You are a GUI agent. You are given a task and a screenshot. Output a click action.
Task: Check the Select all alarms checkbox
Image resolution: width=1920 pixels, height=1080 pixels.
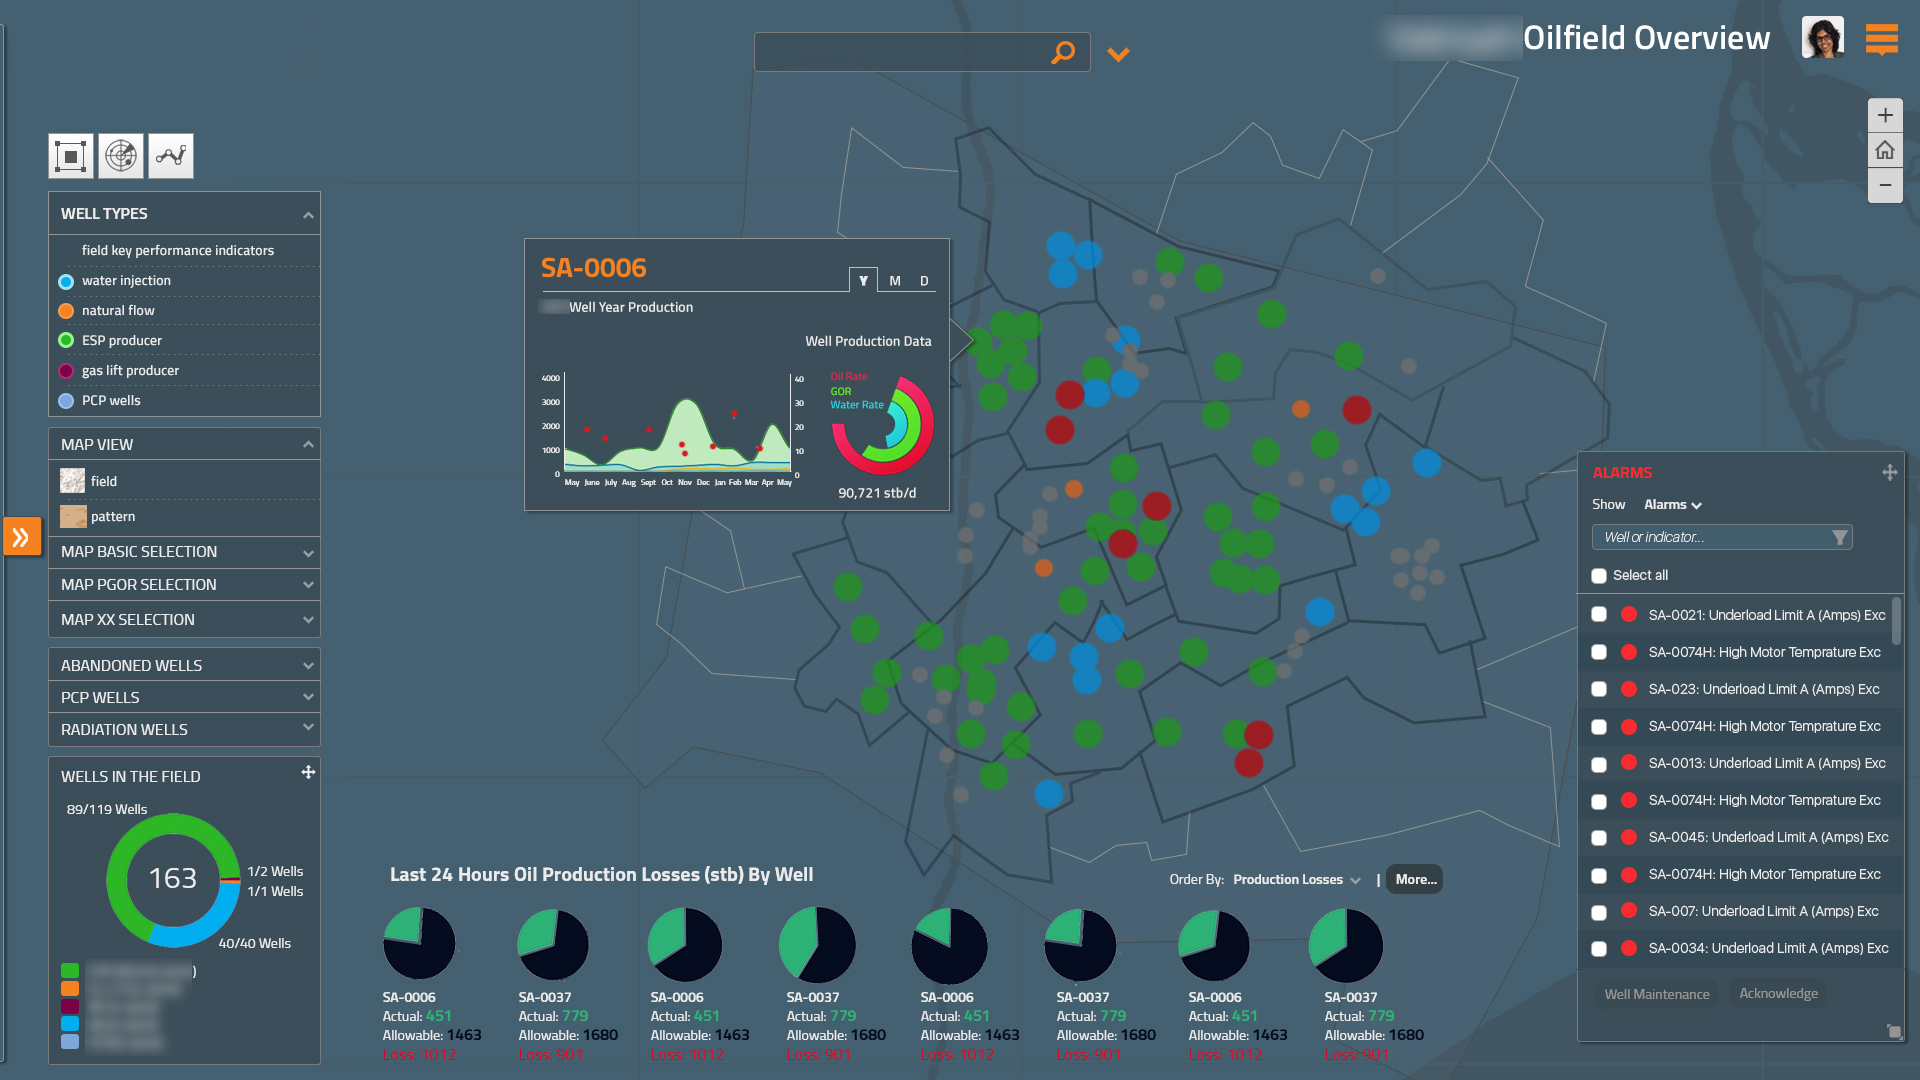tap(1599, 576)
